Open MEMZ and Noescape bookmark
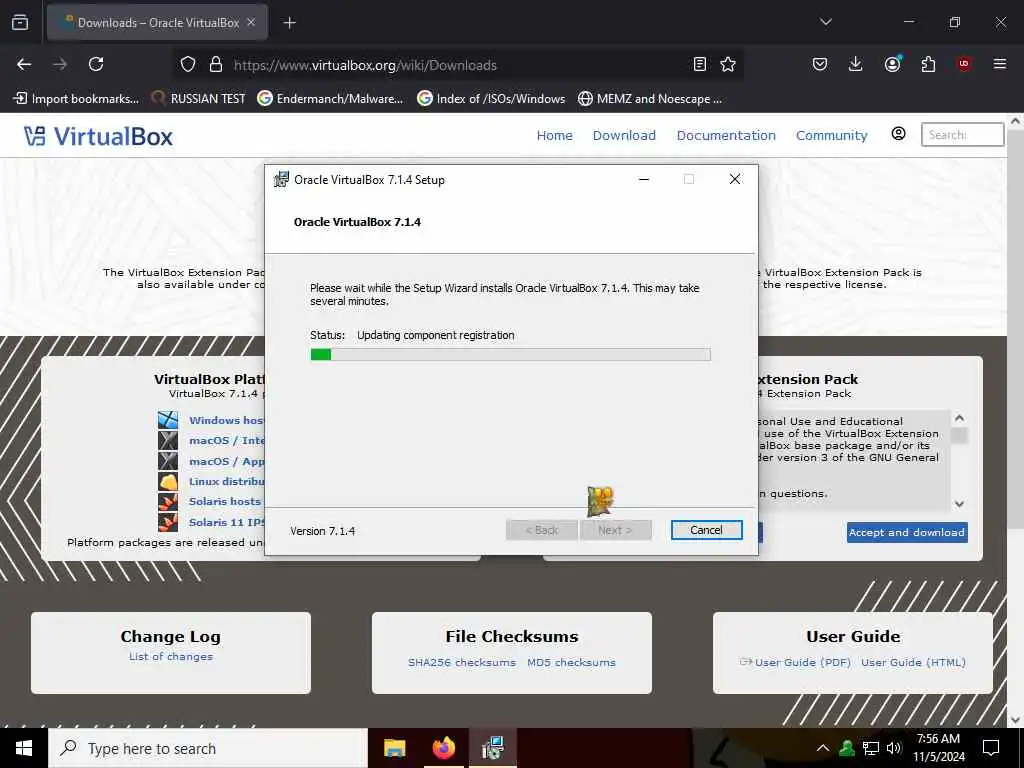Viewport: 1024px width, 768px height. click(x=650, y=99)
